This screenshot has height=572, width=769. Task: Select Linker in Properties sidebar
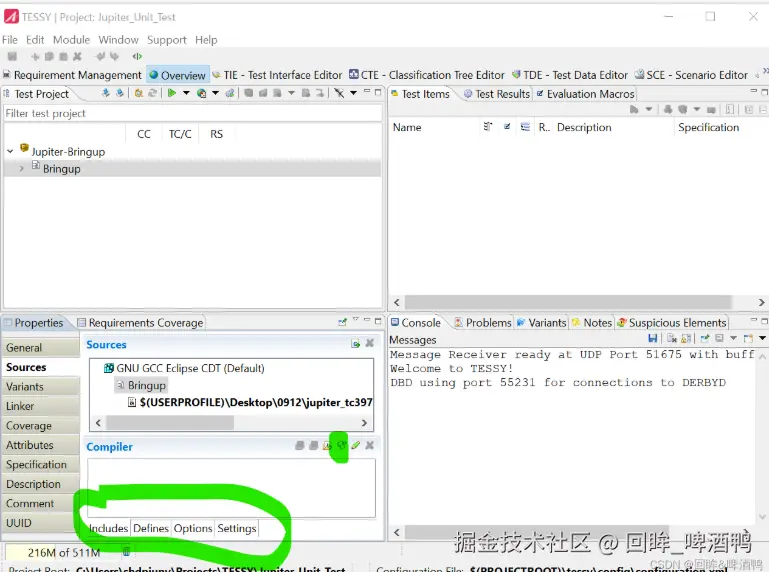(41, 406)
